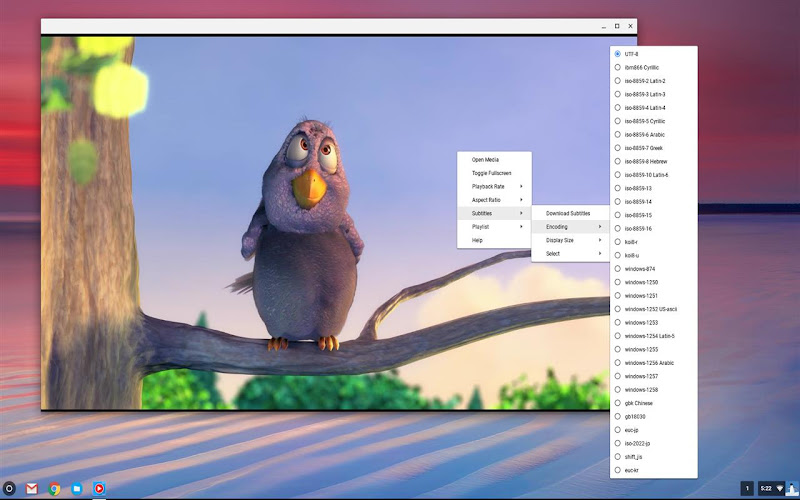
Task: Choose iso-8859-4 Latin-4 encoding
Action: (x=654, y=108)
